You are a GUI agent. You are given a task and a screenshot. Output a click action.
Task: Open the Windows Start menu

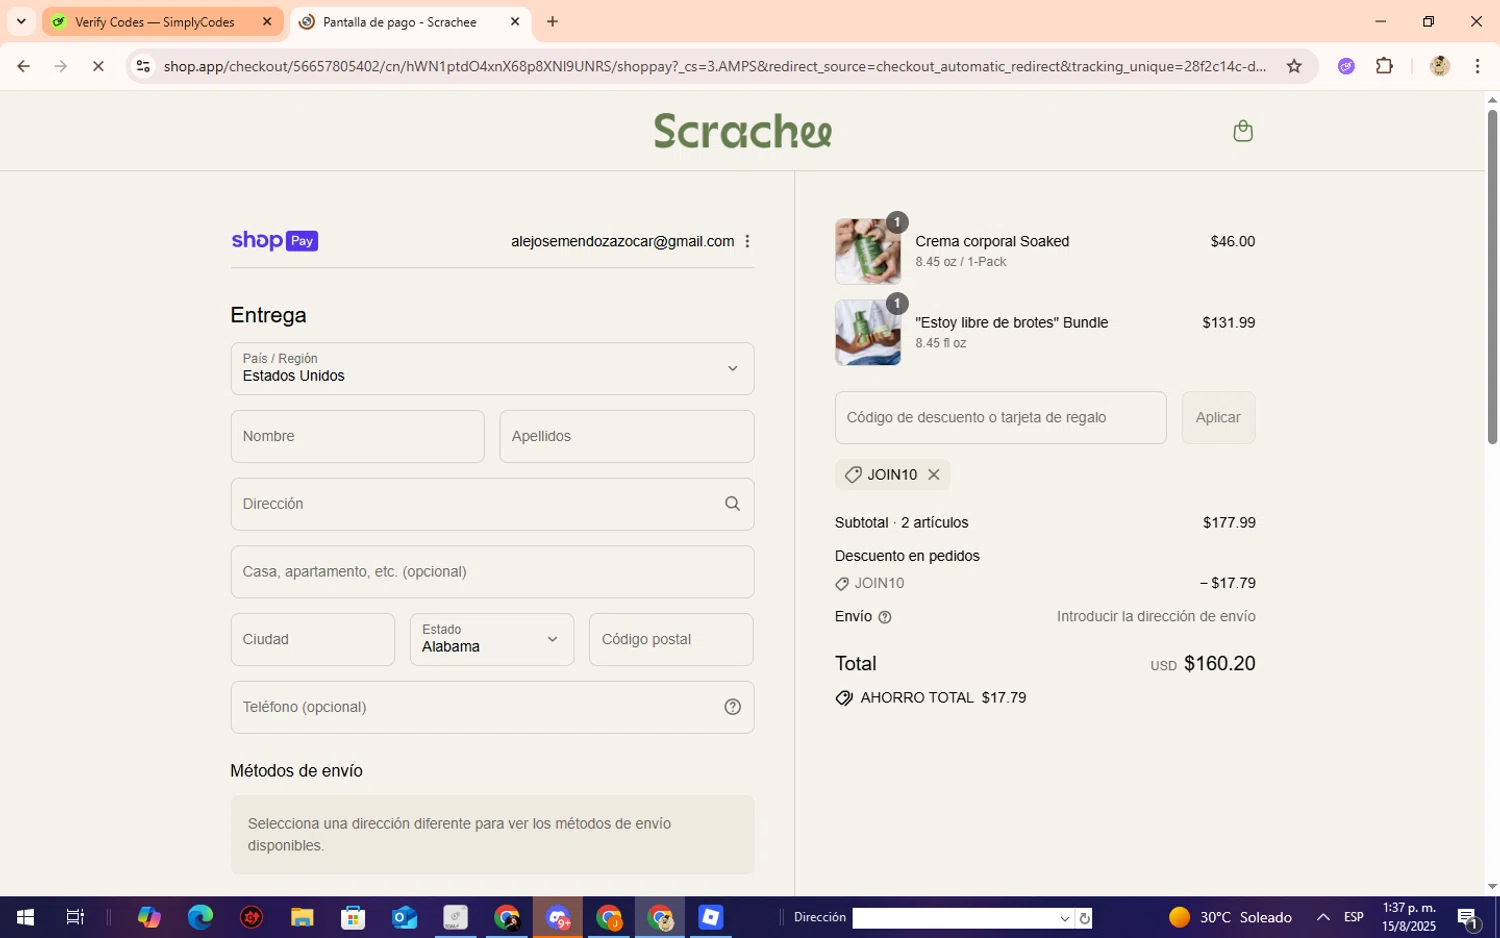[25, 917]
